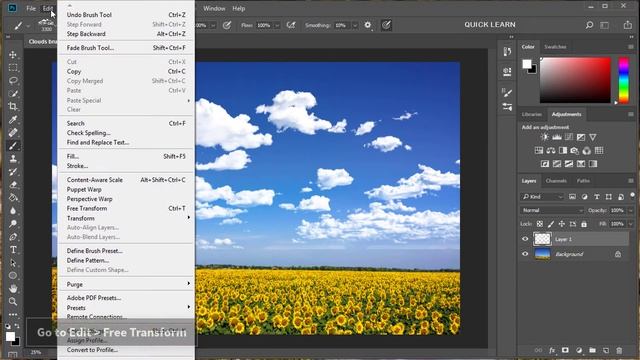Screen dimensions: 640x360
Task: Select the Lasso tool
Action: coord(13,80)
